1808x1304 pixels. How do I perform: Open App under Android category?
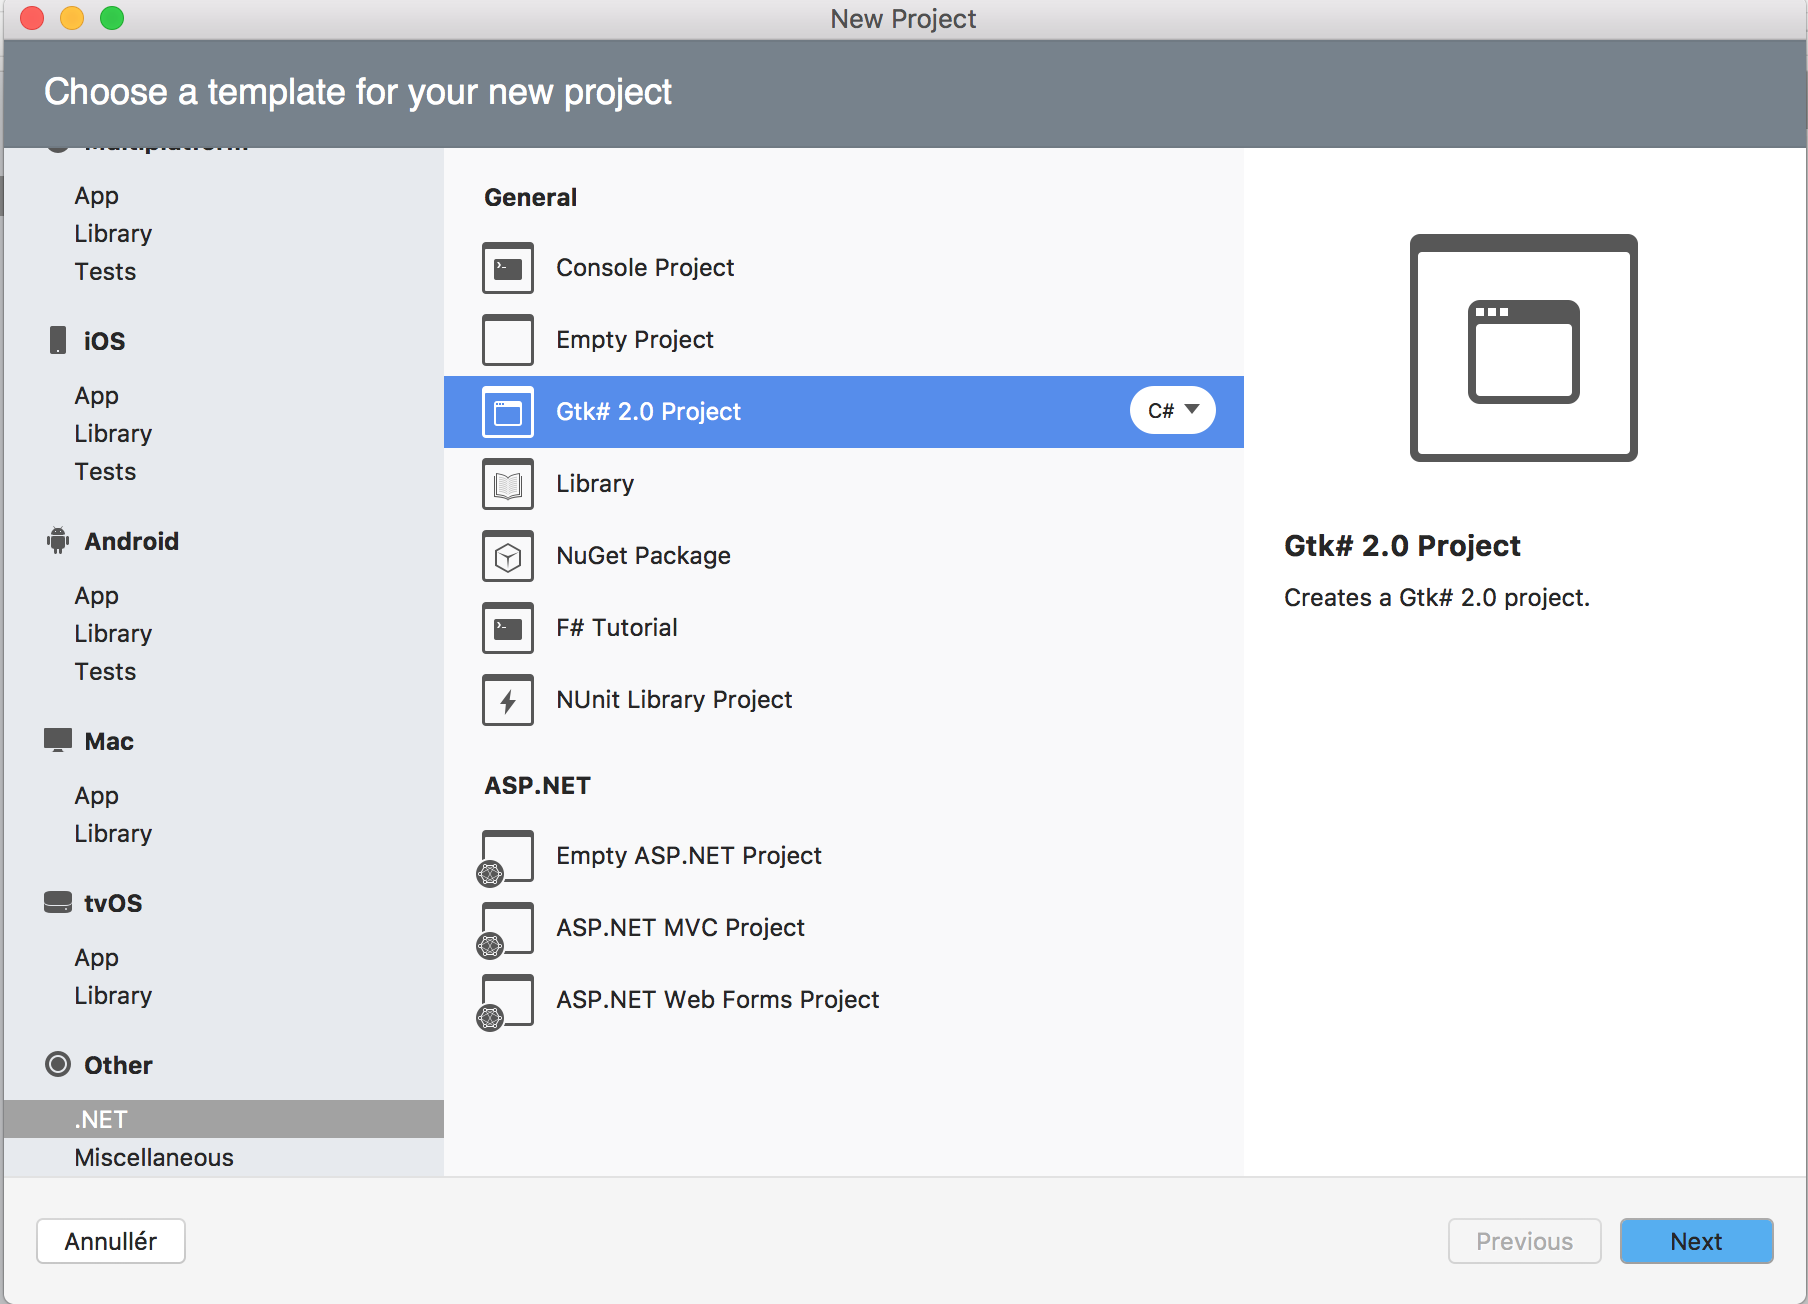[97, 596]
